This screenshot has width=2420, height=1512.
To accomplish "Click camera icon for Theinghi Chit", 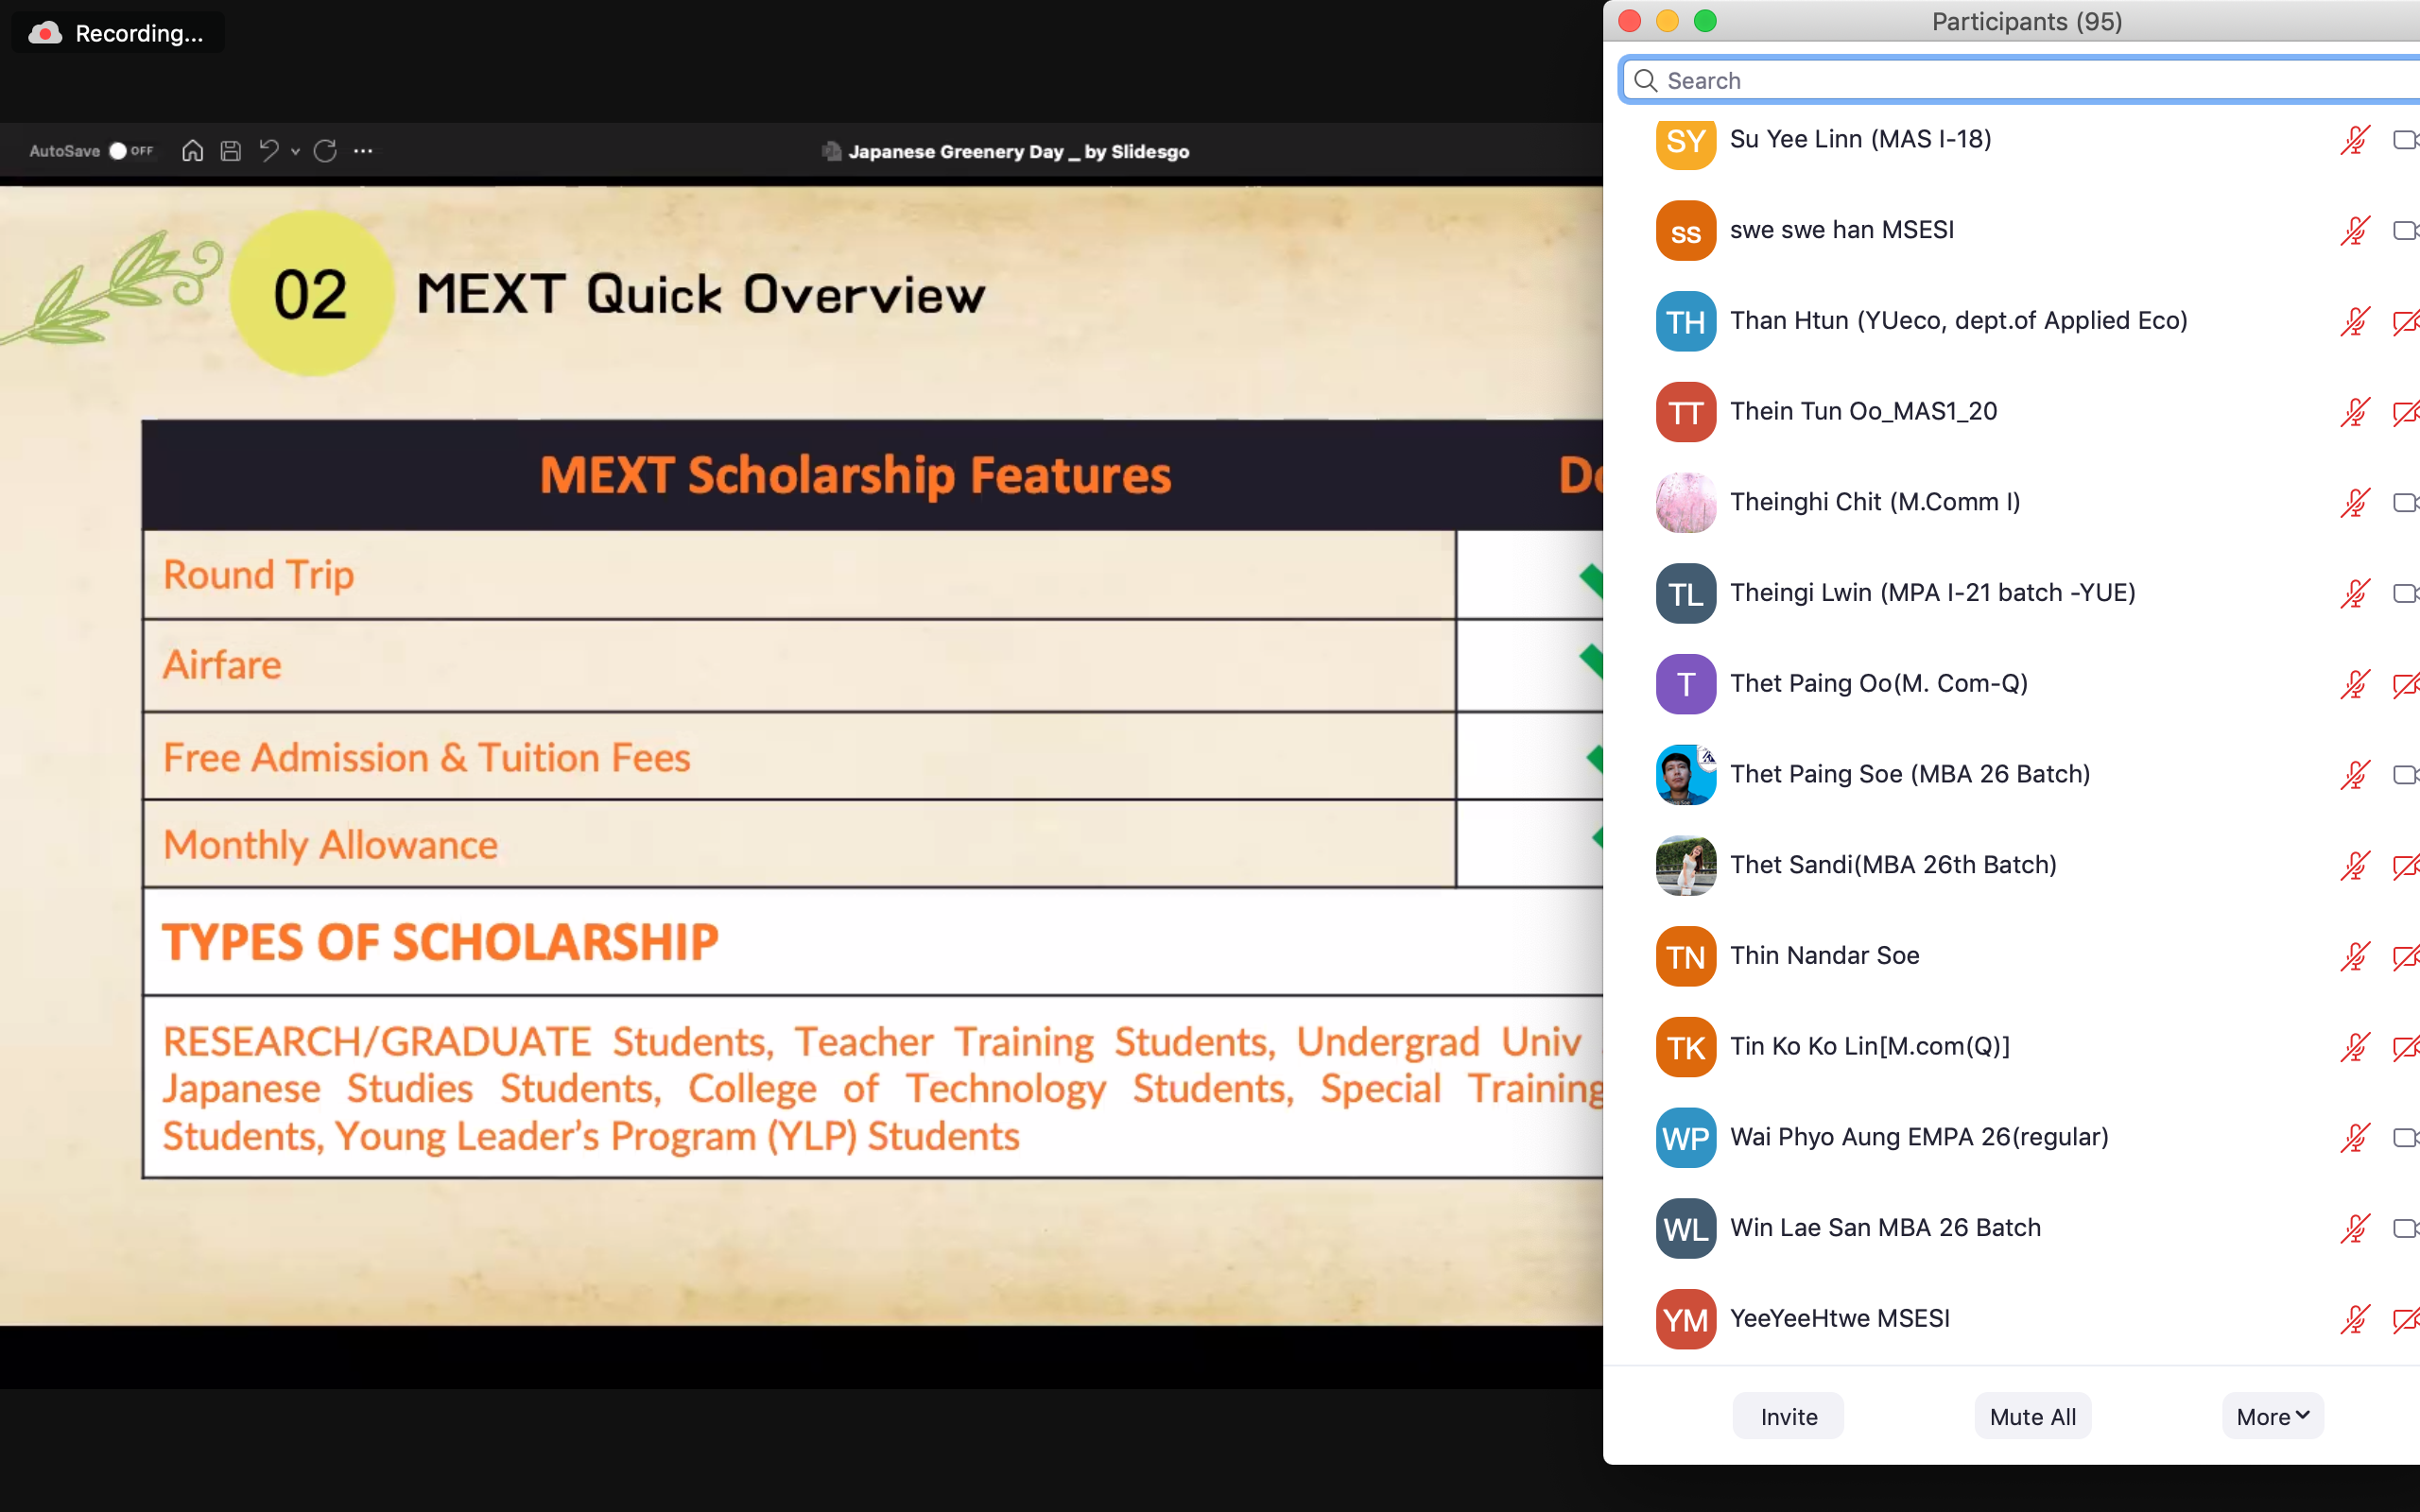I will (2405, 502).
